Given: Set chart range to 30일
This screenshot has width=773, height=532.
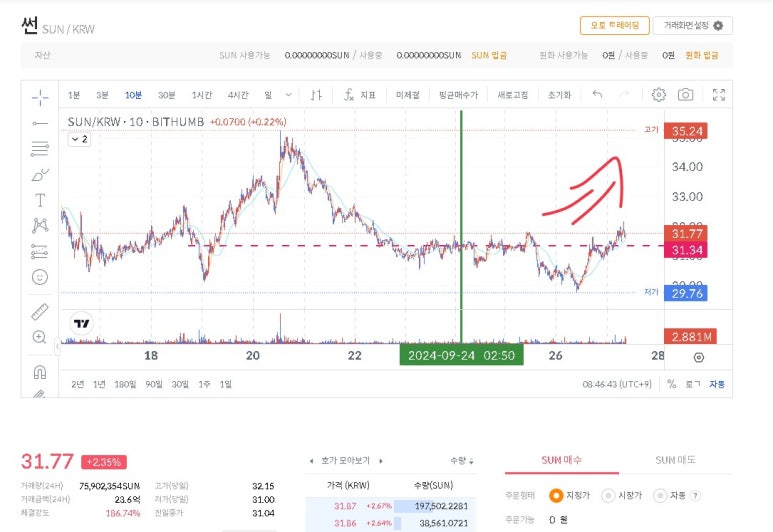Looking at the screenshot, I should click(x=180, y=384).
